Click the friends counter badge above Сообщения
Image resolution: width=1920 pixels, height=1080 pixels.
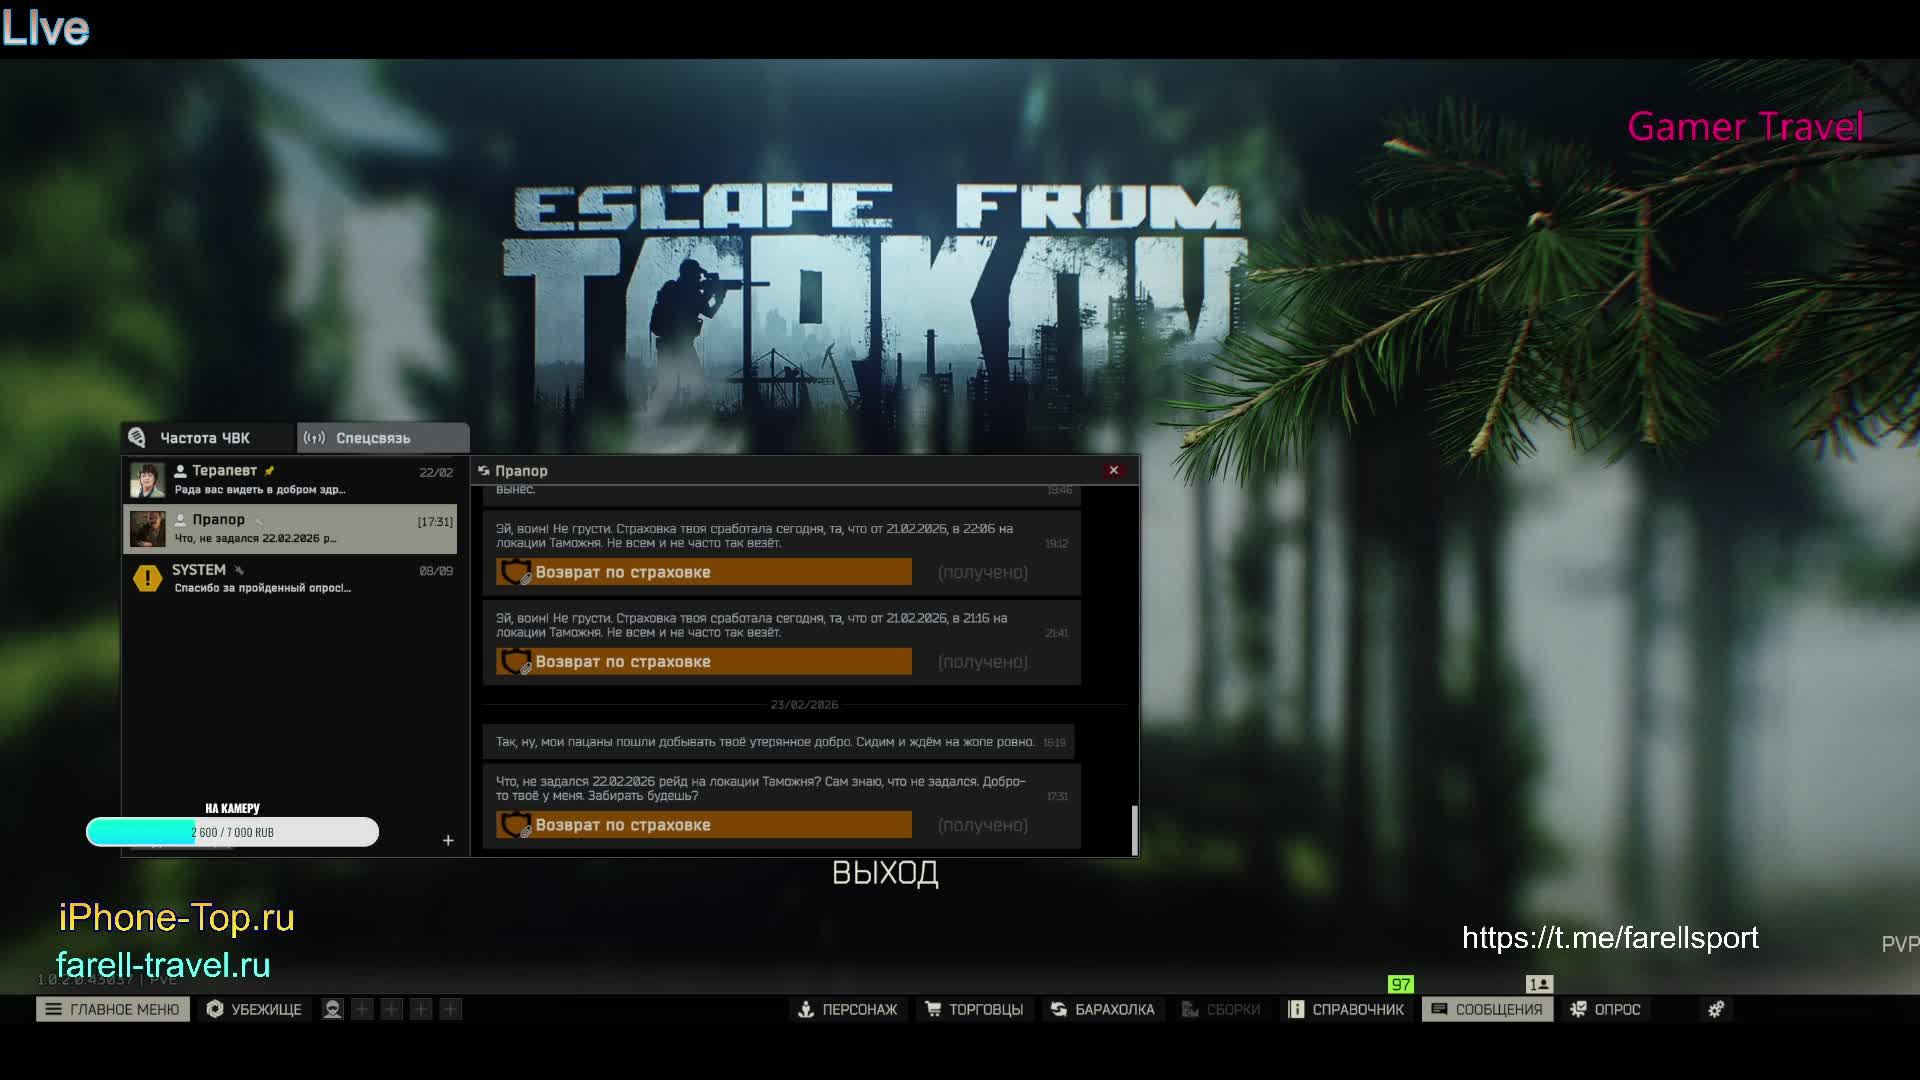1539,984
